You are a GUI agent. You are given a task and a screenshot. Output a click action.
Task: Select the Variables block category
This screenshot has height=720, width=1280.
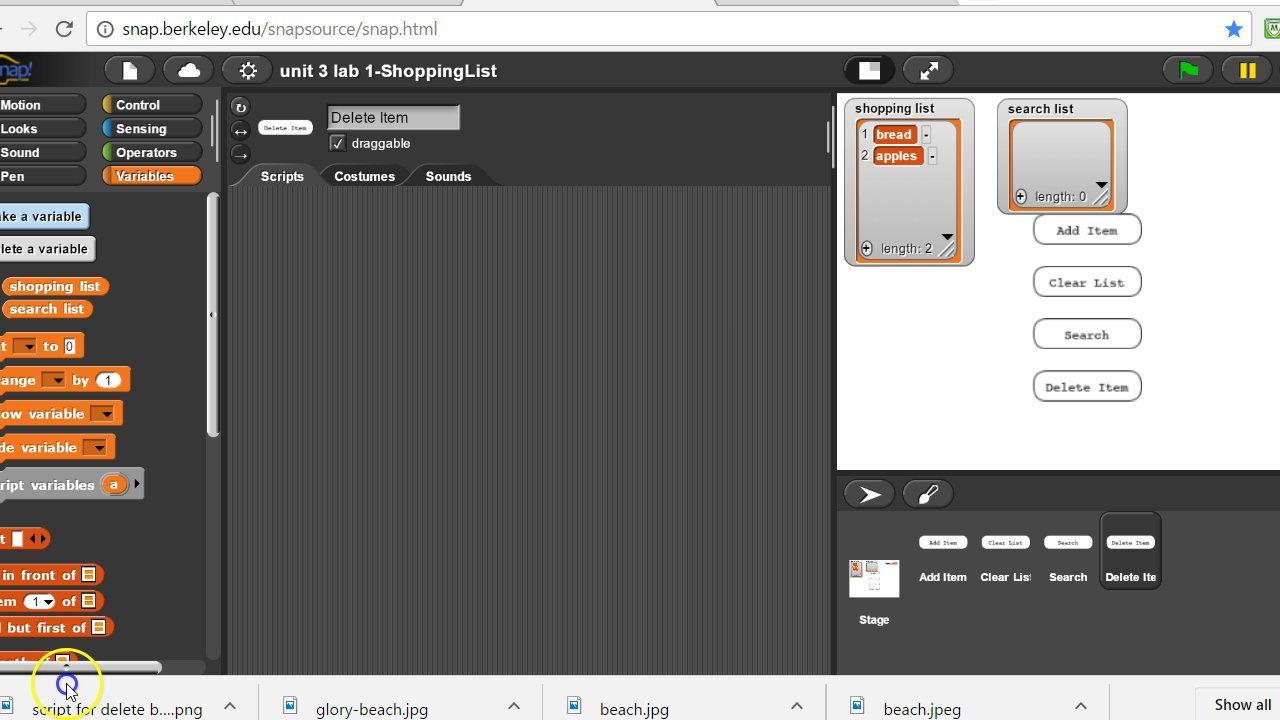click(151, 176)
